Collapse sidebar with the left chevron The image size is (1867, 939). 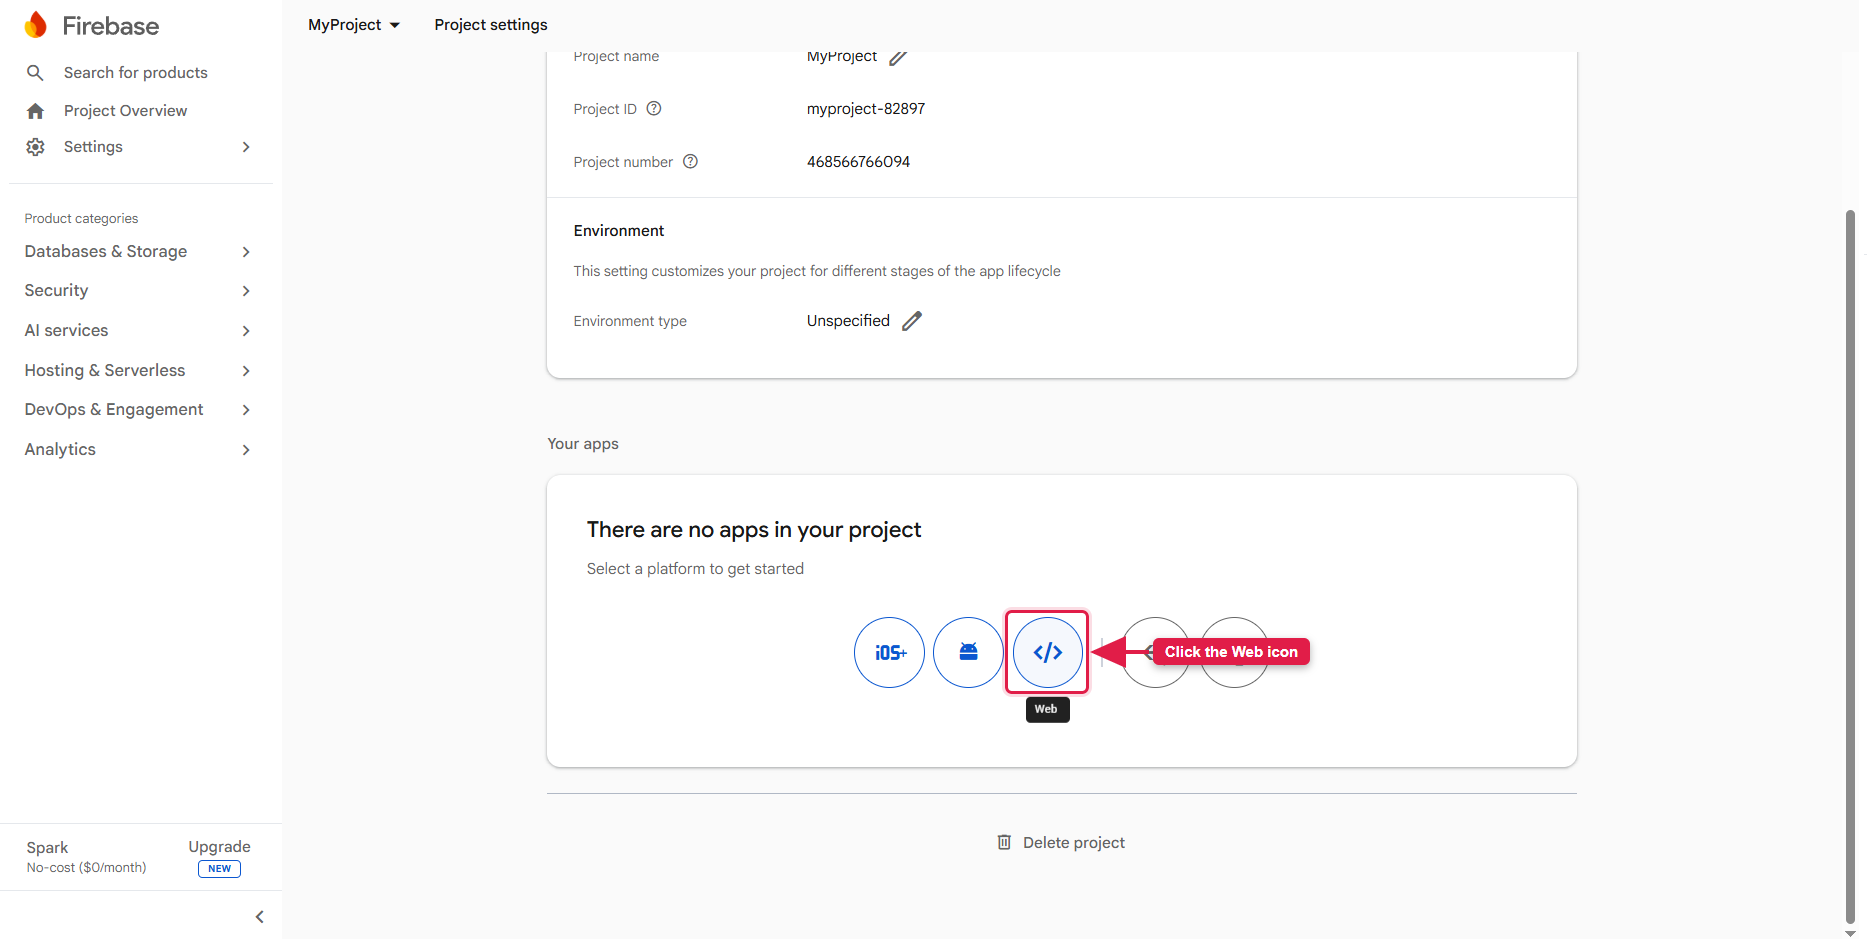[x=260, y=917]
